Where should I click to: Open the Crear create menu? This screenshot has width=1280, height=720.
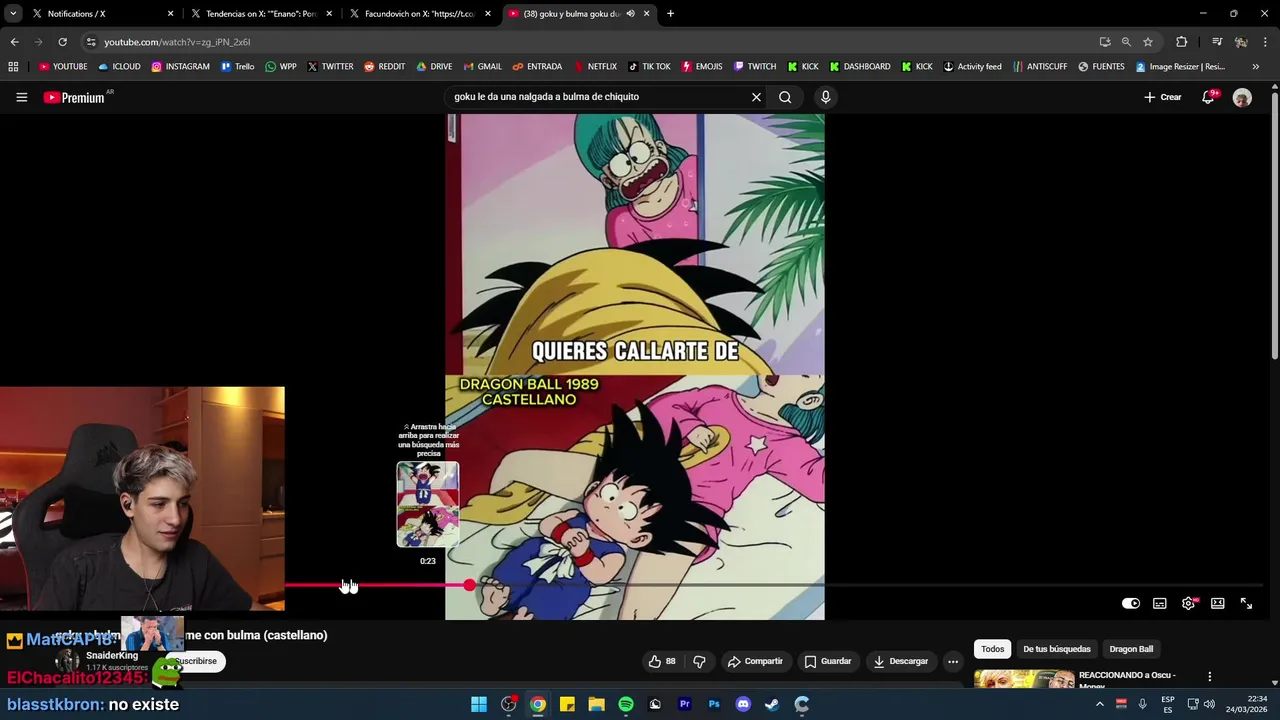pyautogui.click(x=1163, y=97)
